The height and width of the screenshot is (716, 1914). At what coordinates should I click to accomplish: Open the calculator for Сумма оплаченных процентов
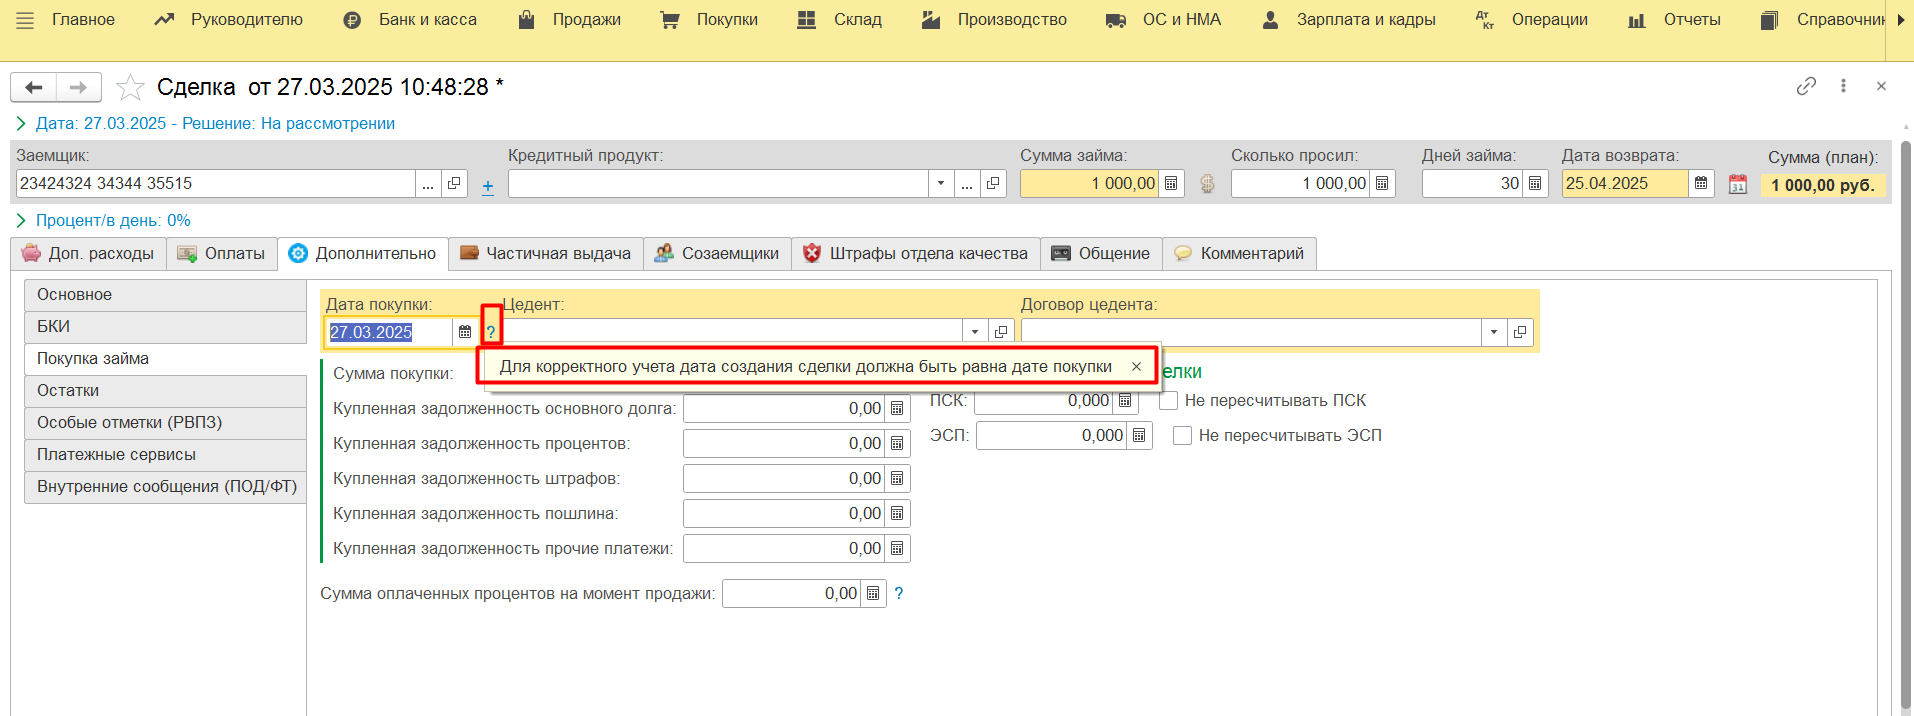[x=873, y=593]
